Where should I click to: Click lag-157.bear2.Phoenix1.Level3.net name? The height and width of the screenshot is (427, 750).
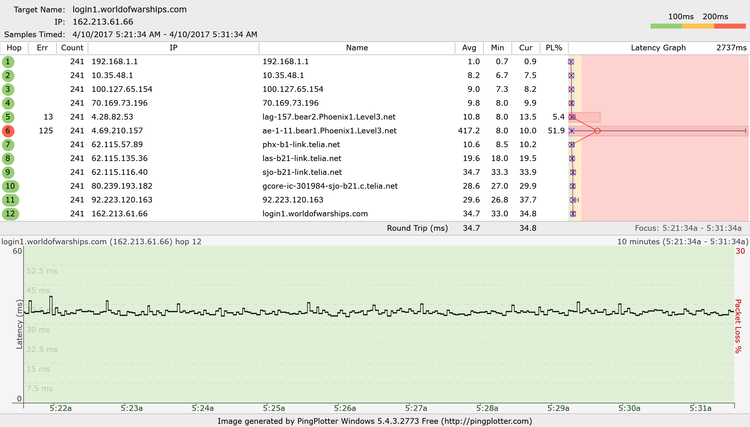329,117
